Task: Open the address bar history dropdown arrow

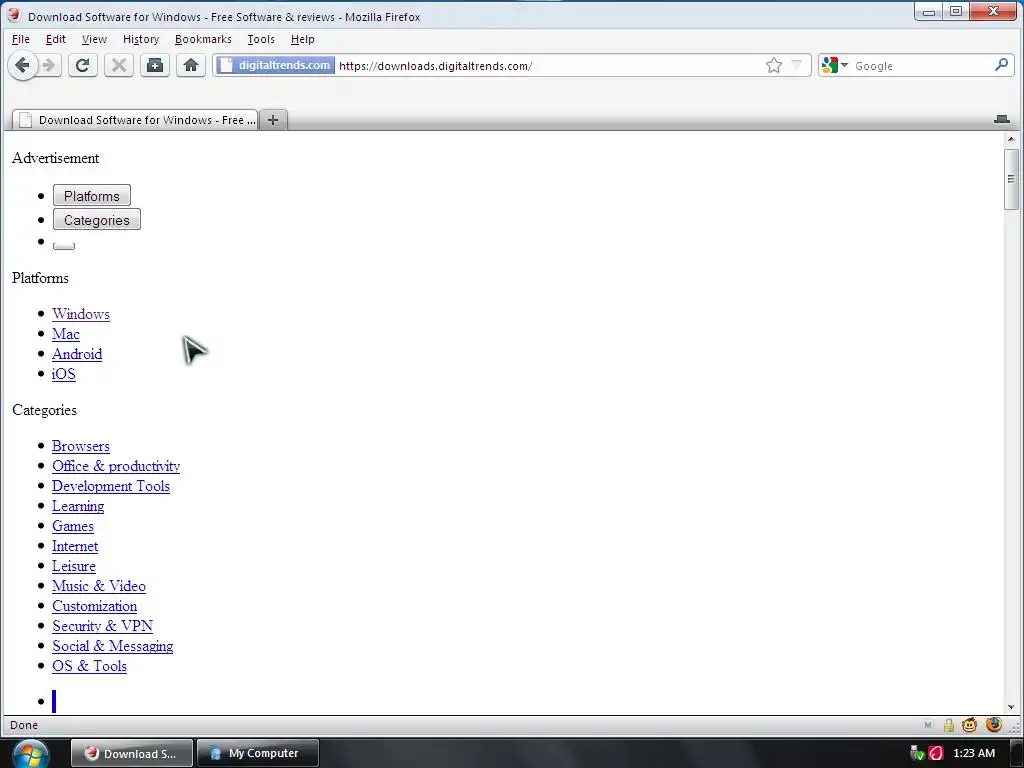Action: (x=797, y=65)
